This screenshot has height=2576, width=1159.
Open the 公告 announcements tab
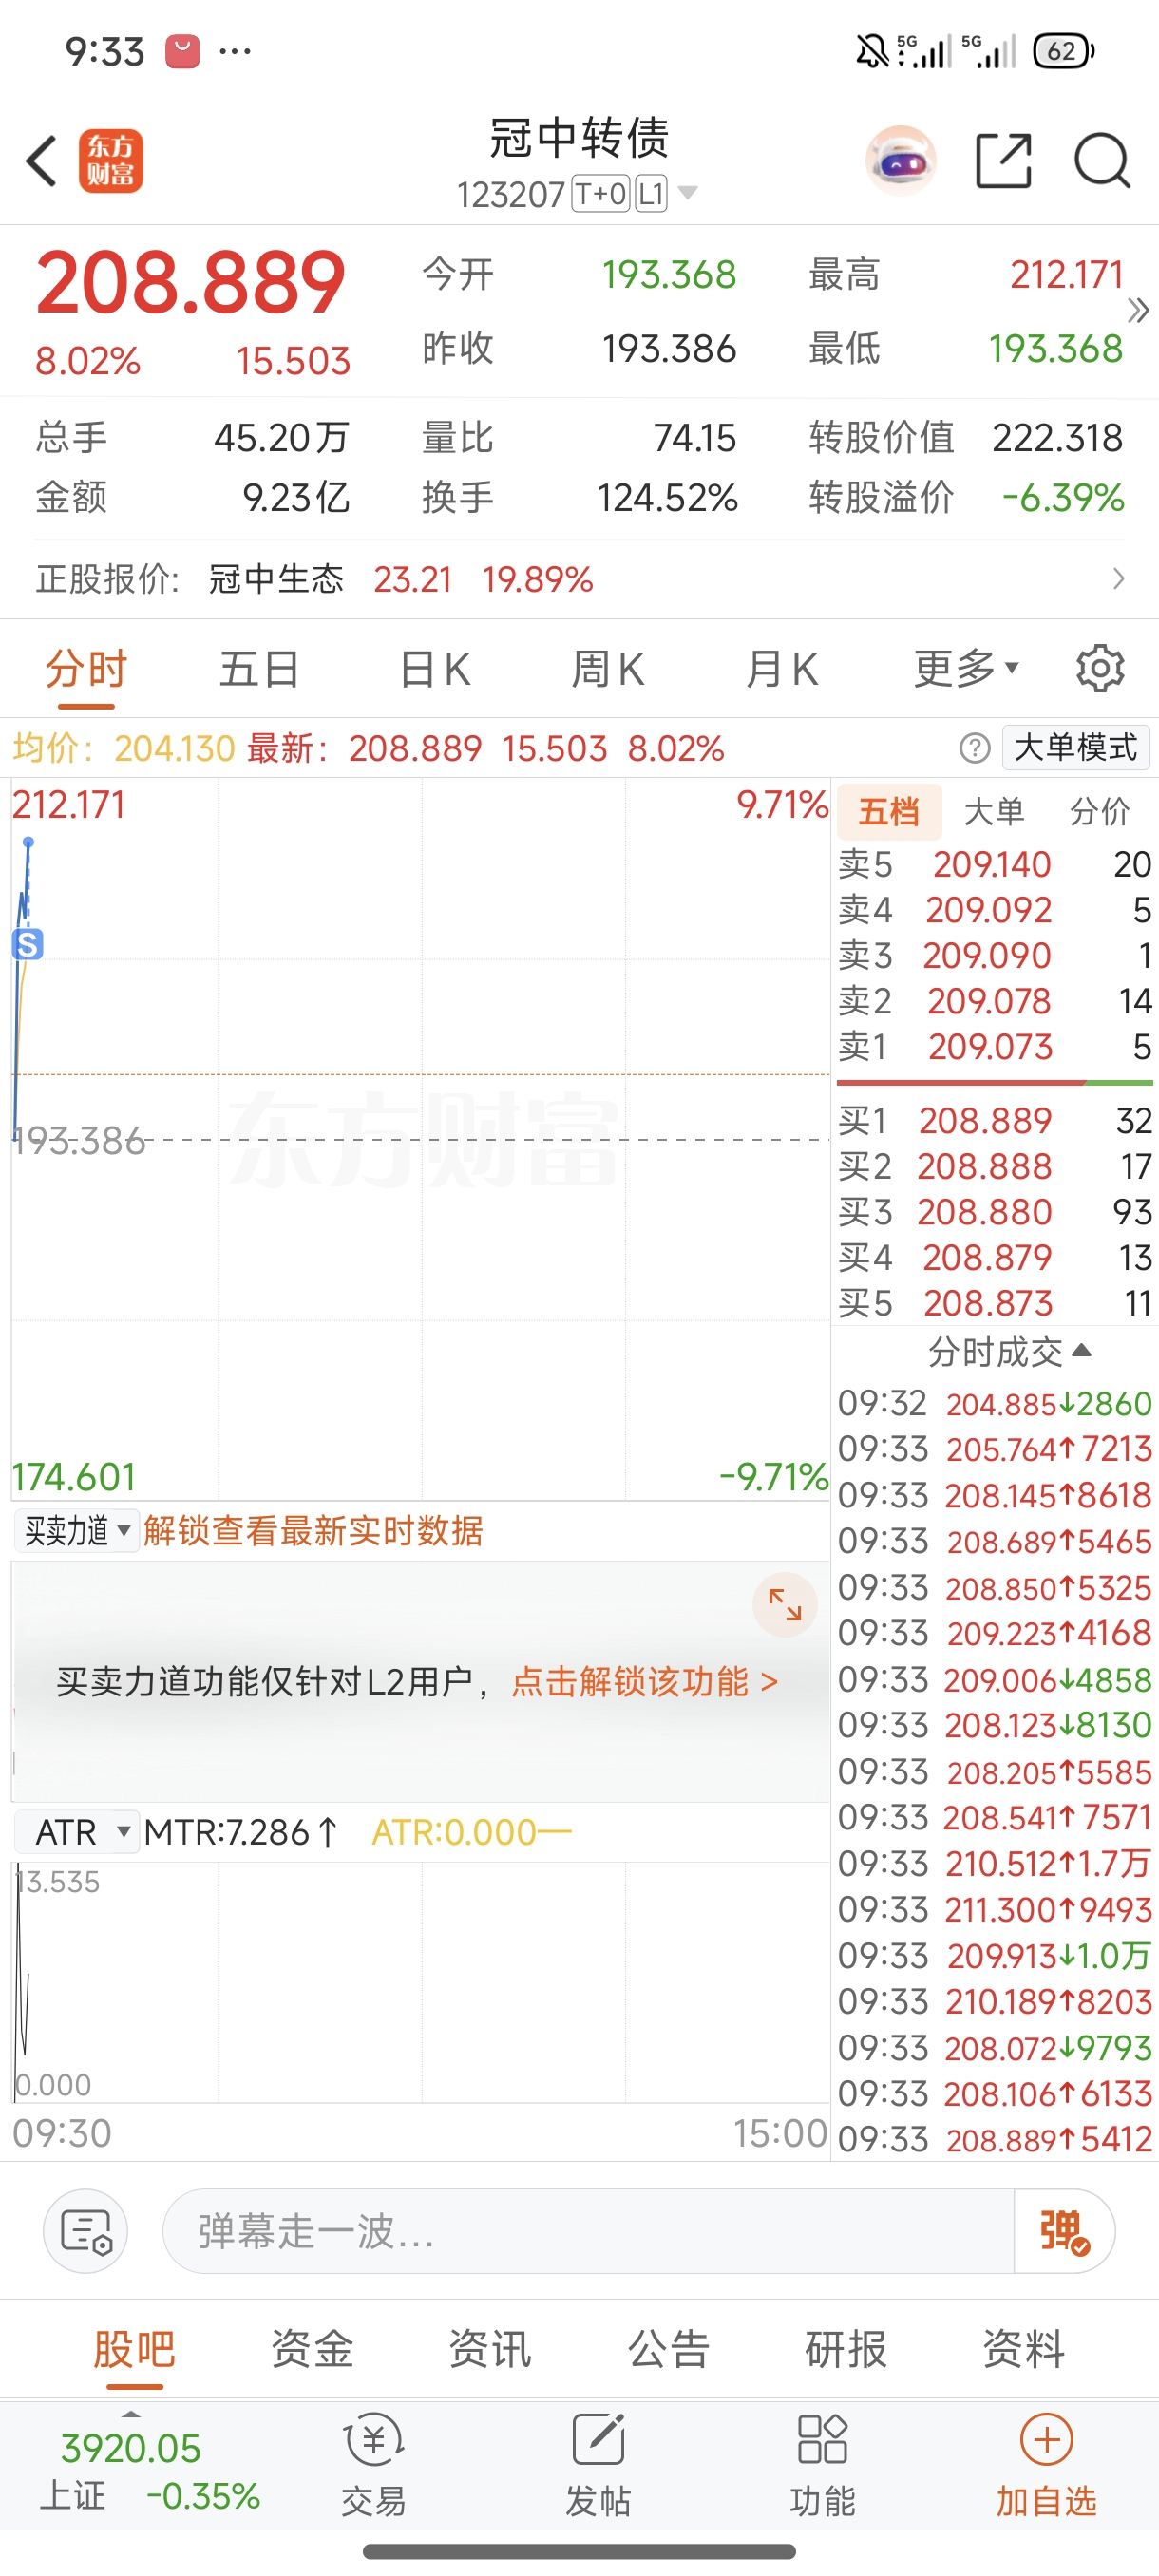[668, 2348]
